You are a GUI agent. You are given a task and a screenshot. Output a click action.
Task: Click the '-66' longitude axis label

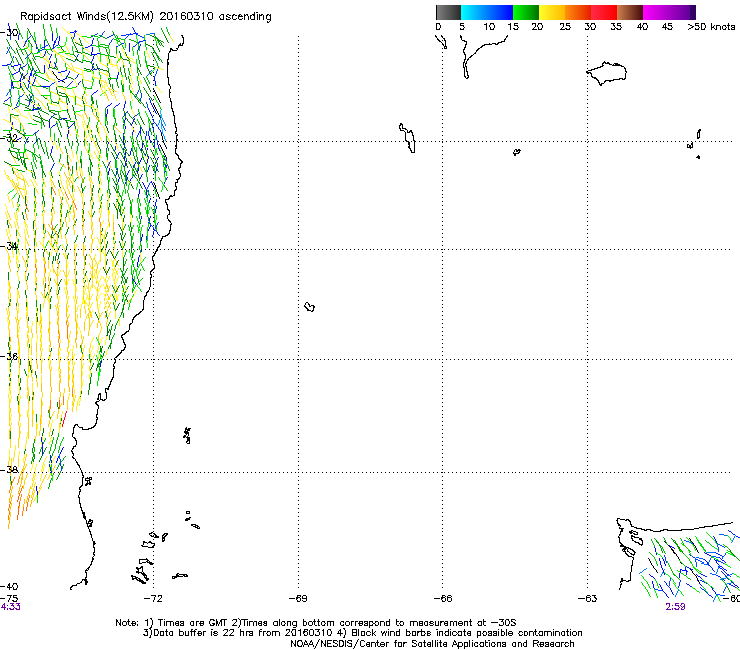[x=443, y=599]
